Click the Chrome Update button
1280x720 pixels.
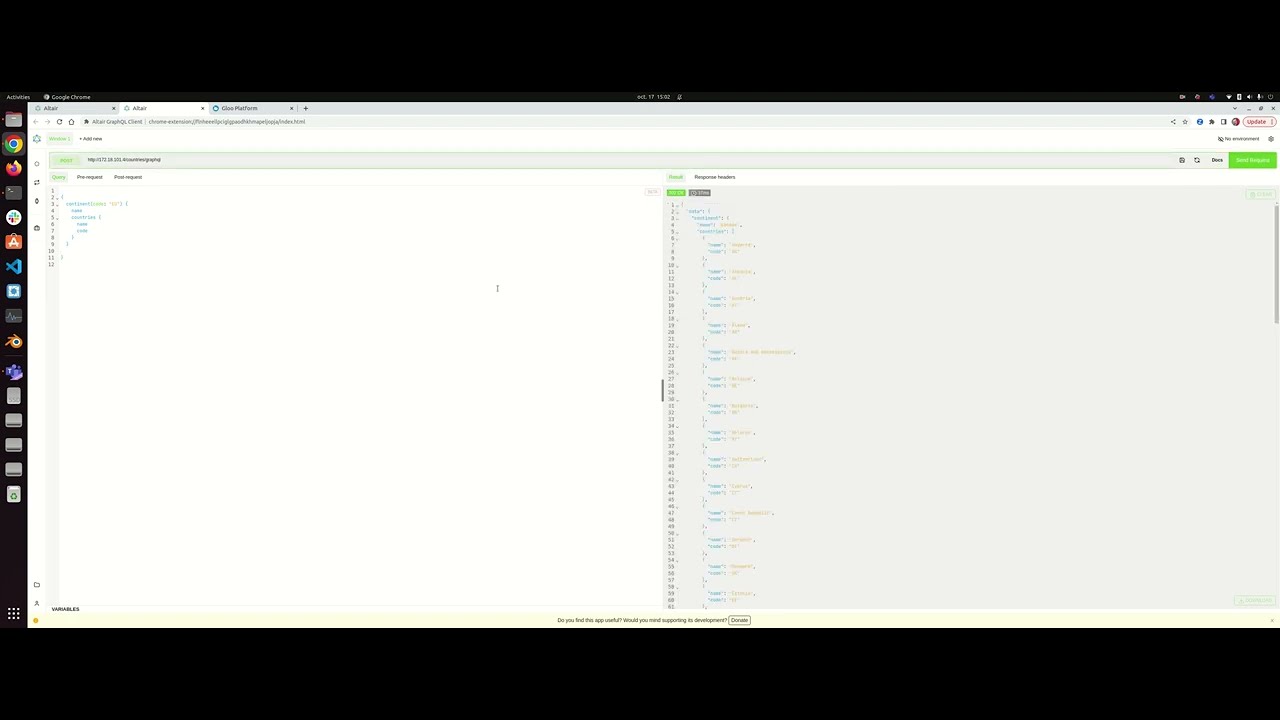pos(1258,122)
